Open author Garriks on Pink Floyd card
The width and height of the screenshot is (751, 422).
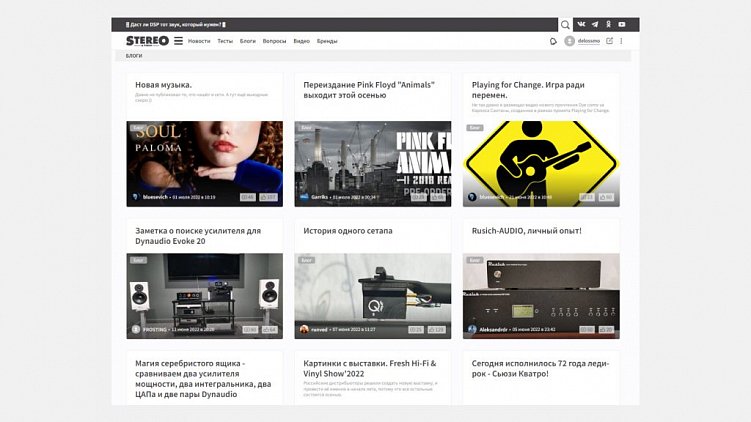319,197
